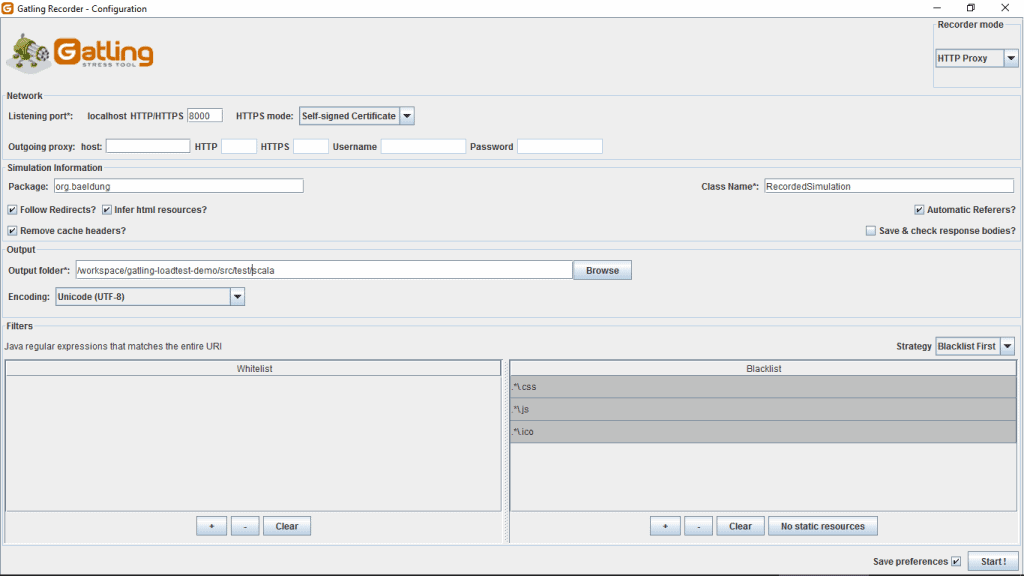Toggle the Save preferences checkbox
The width and height of the screenshot is (1024, 576).
tap(956, 561)
